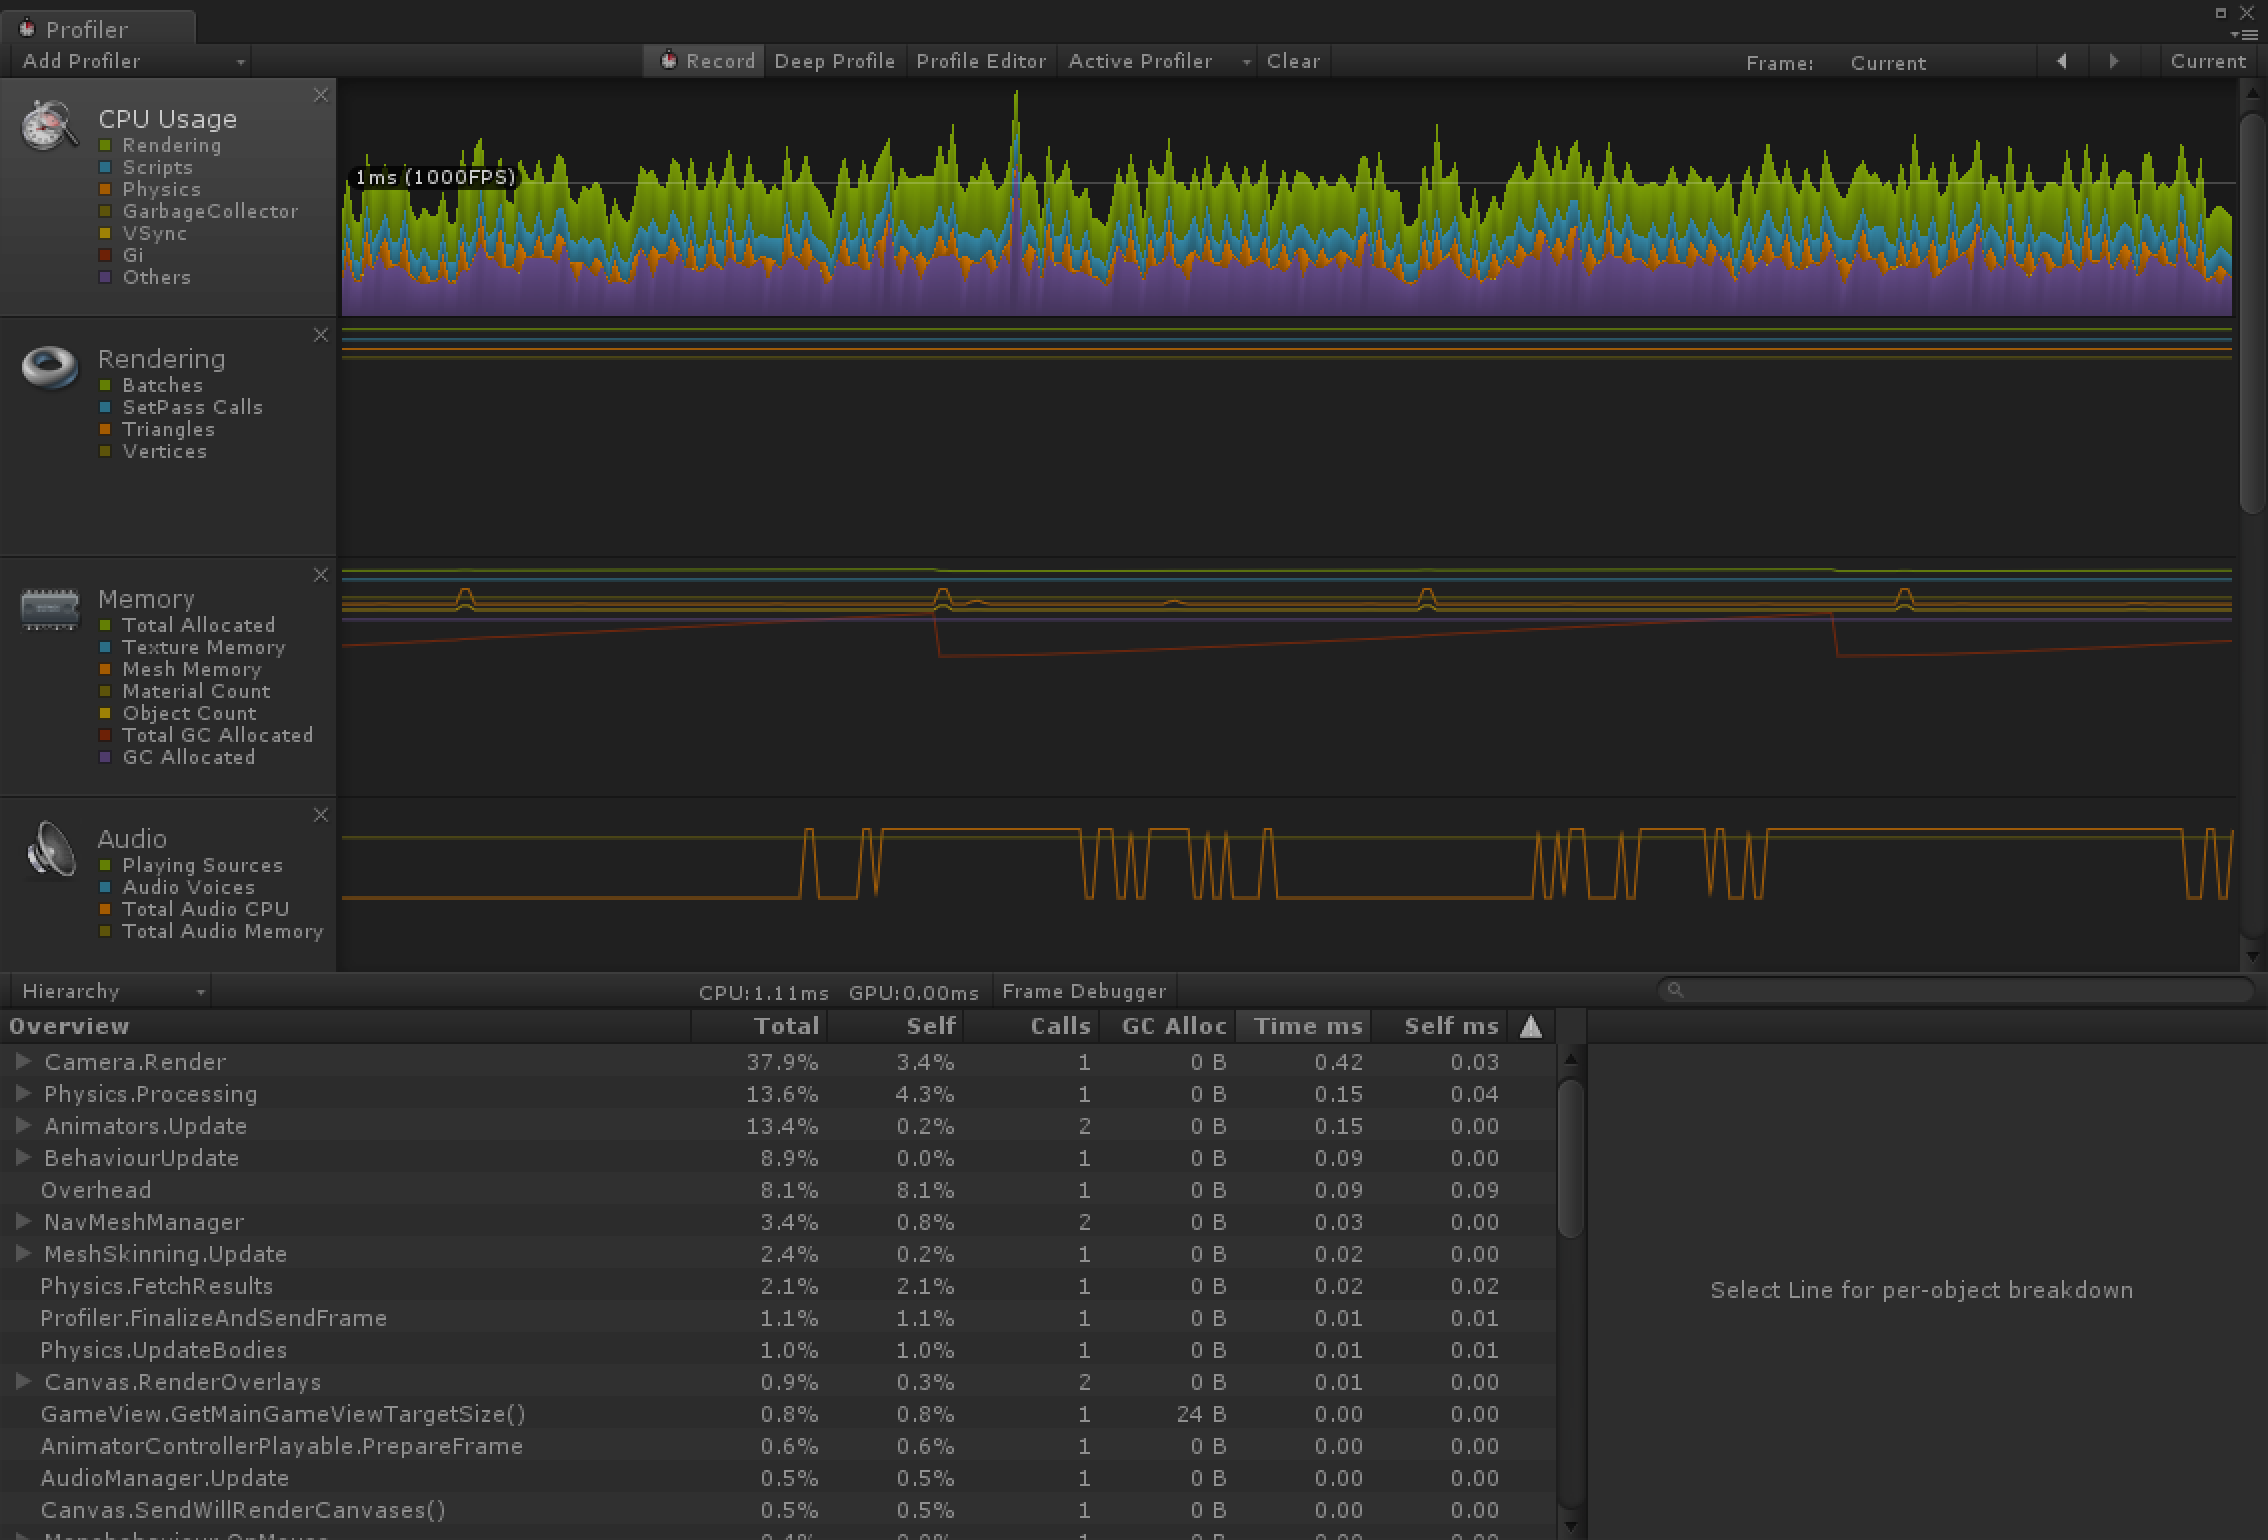The width and height of the screenshot is (2268, 1540).
Task: Close the Audio profiler module
Action: point(320,815)
